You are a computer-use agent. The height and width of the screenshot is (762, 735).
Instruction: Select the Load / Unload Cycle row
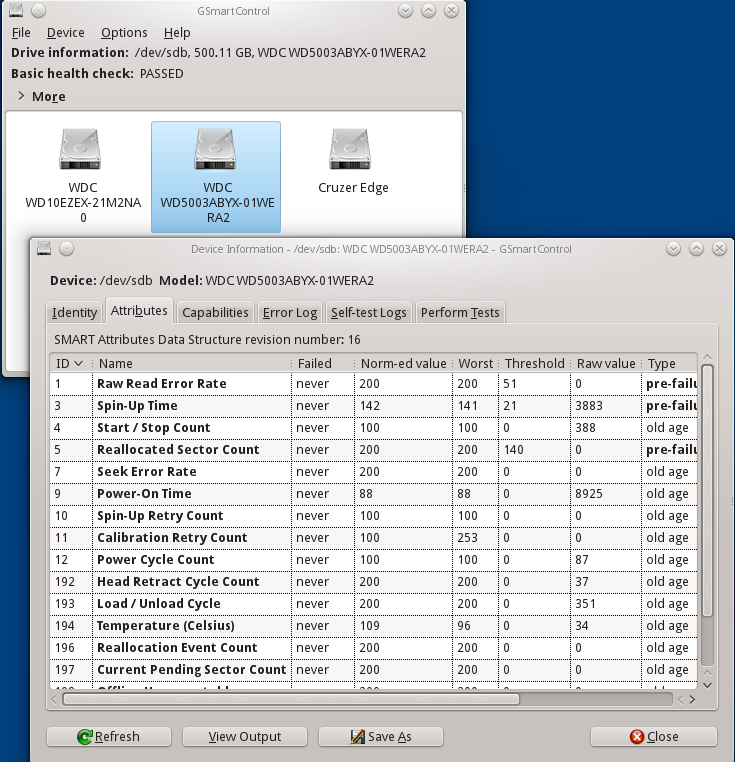pos(373,604)
